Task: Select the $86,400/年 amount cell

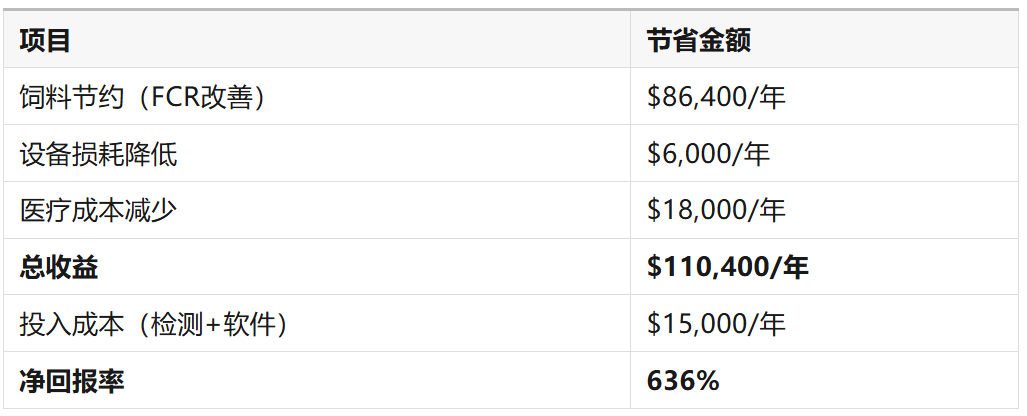Action: click(716, 98)
